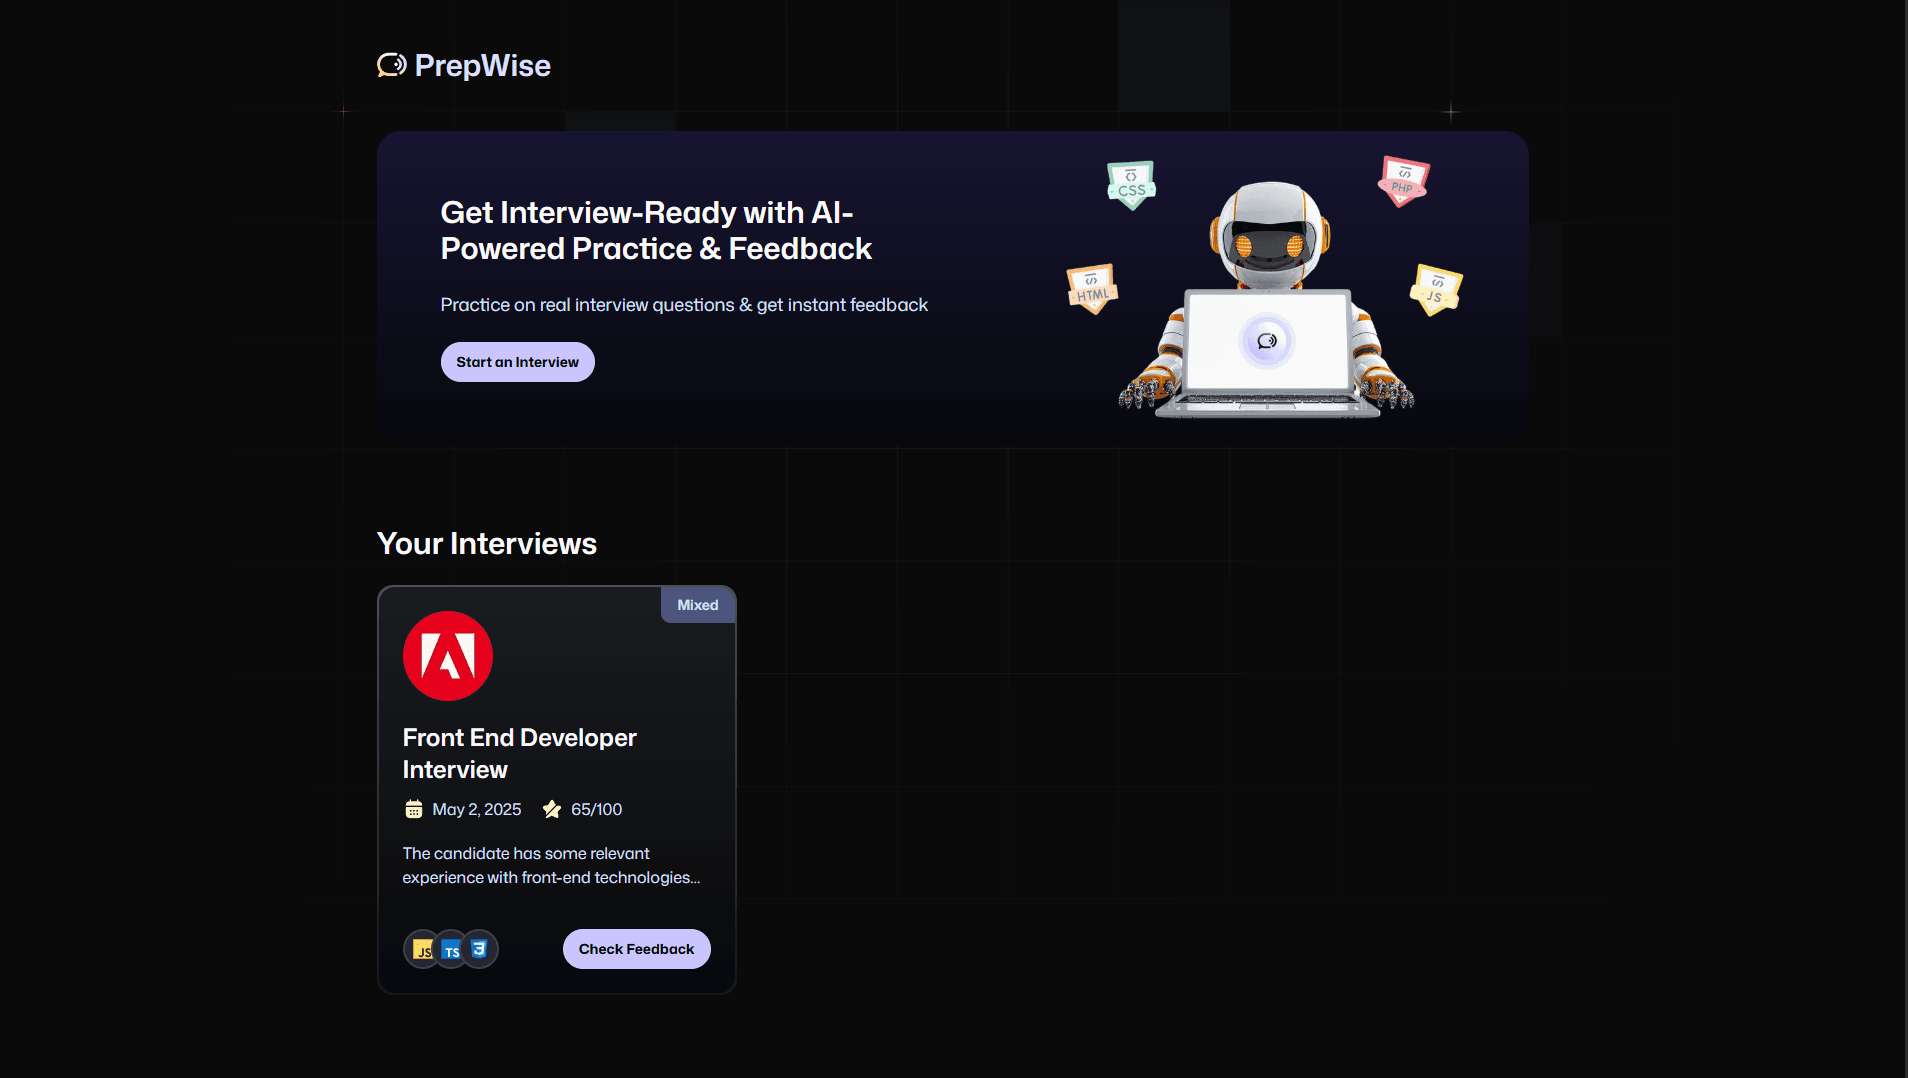Click the PrepWise chat bubble logo icon
Viewport: 1908px width, 1078px height.
(391, 65)
